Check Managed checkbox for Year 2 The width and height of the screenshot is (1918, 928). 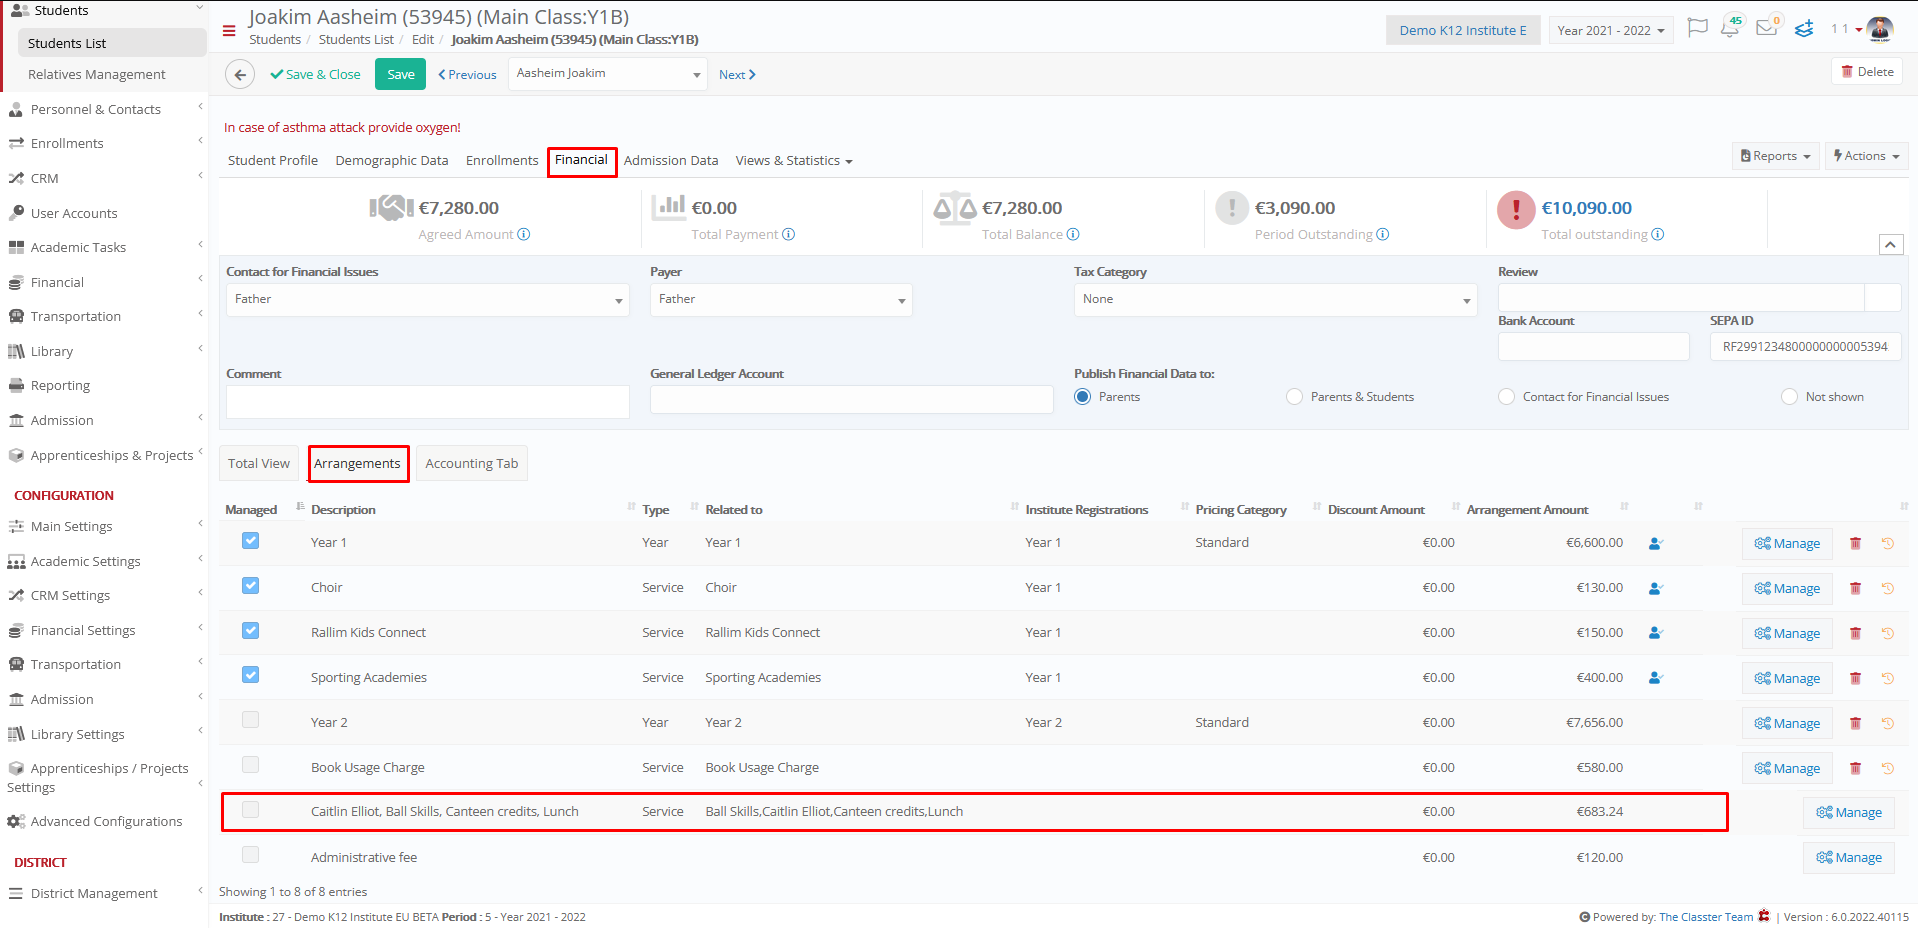(251, 720)
